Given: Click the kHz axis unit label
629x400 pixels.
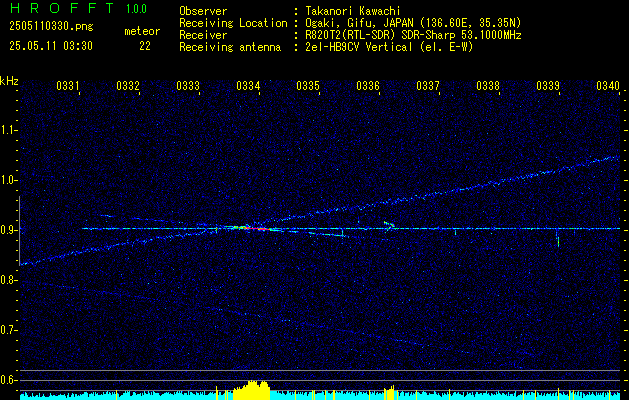Looking at the screenshot, I should [9, 81].
